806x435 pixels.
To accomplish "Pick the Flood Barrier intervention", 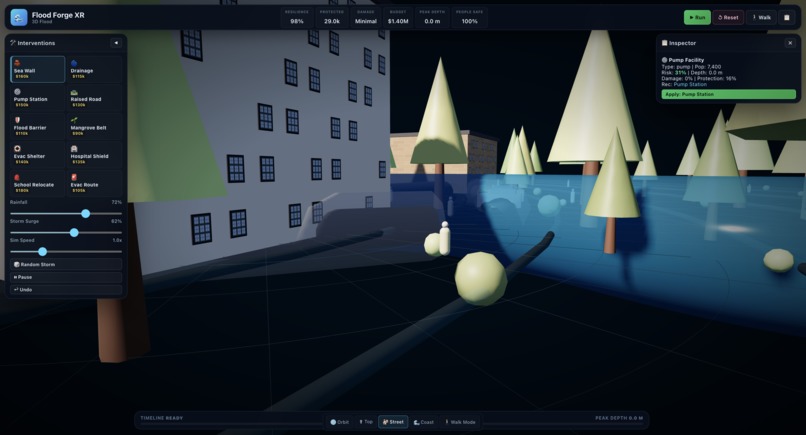I will [x=38, y=126].
